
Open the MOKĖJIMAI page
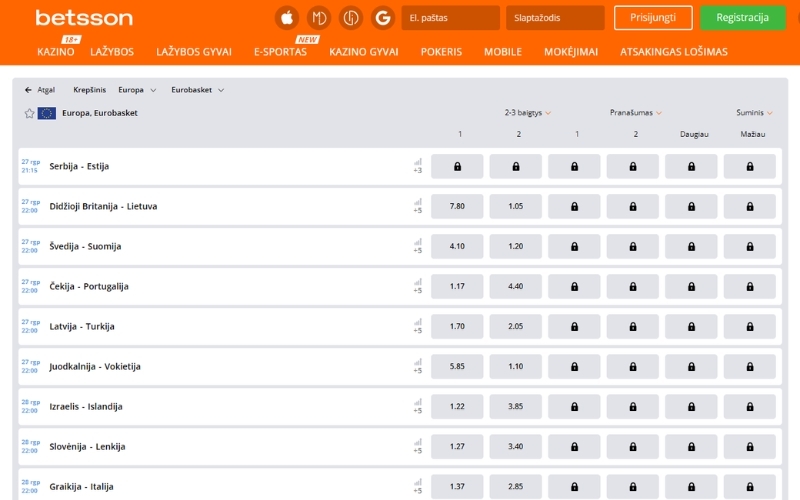pyautogui.click(x=570, y=52)
